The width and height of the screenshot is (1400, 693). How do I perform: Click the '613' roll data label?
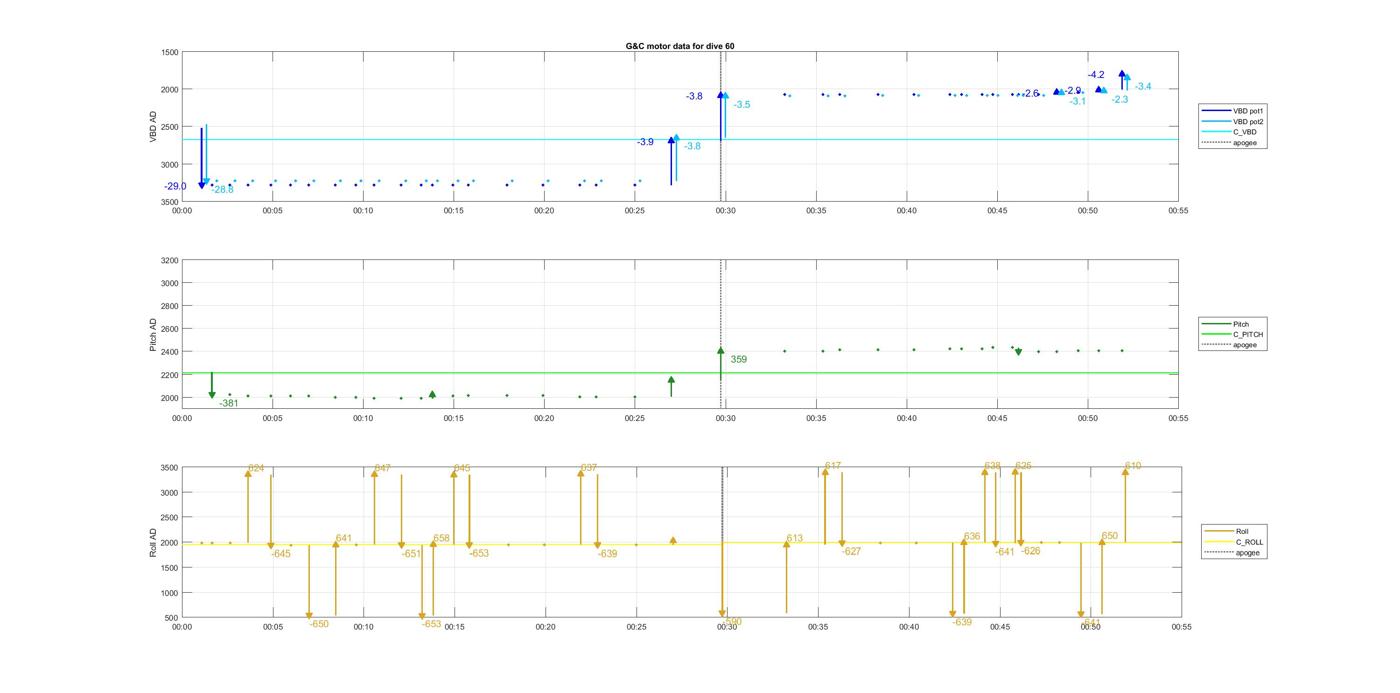coord(795,538)
